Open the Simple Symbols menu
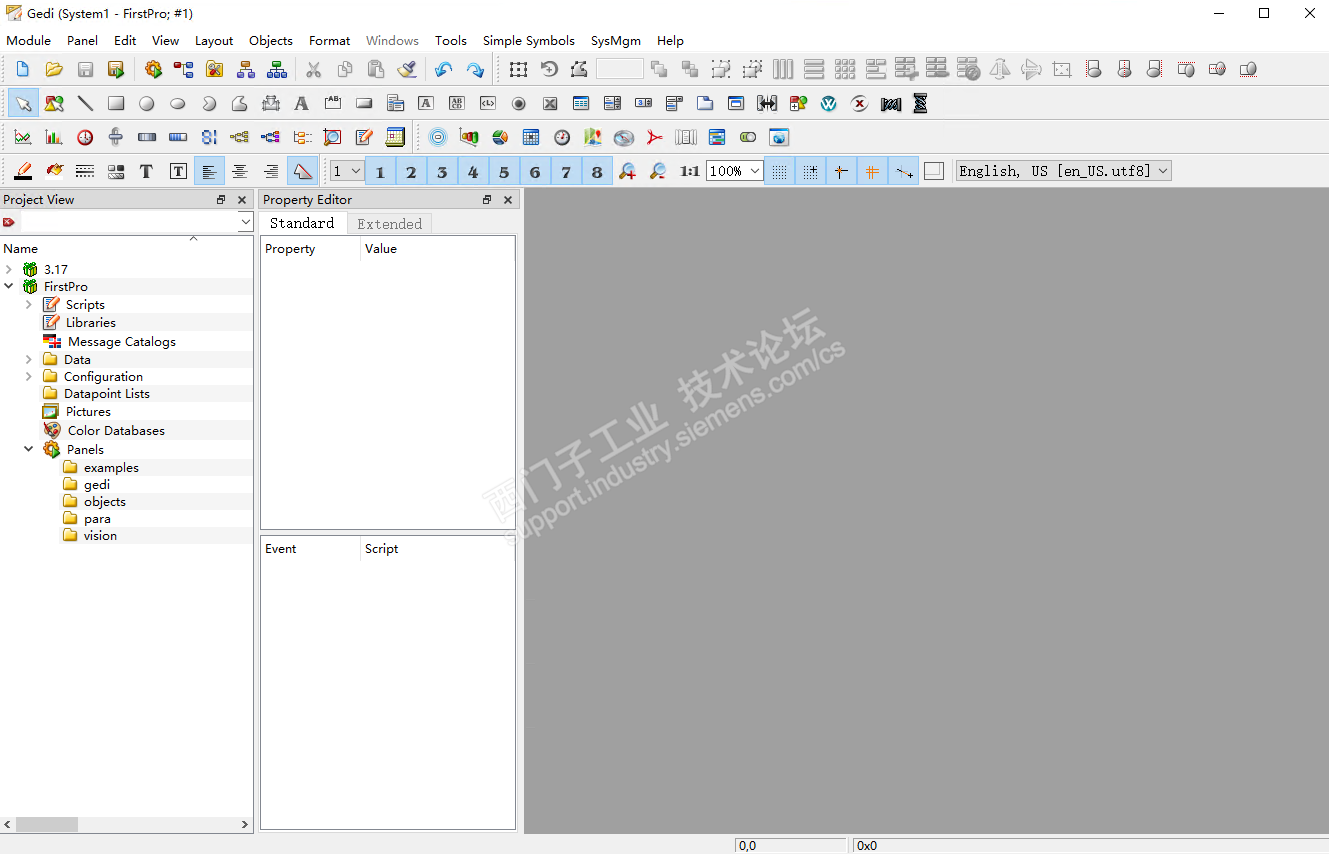Screen dimensions: 1329x854 click(529, 41)
